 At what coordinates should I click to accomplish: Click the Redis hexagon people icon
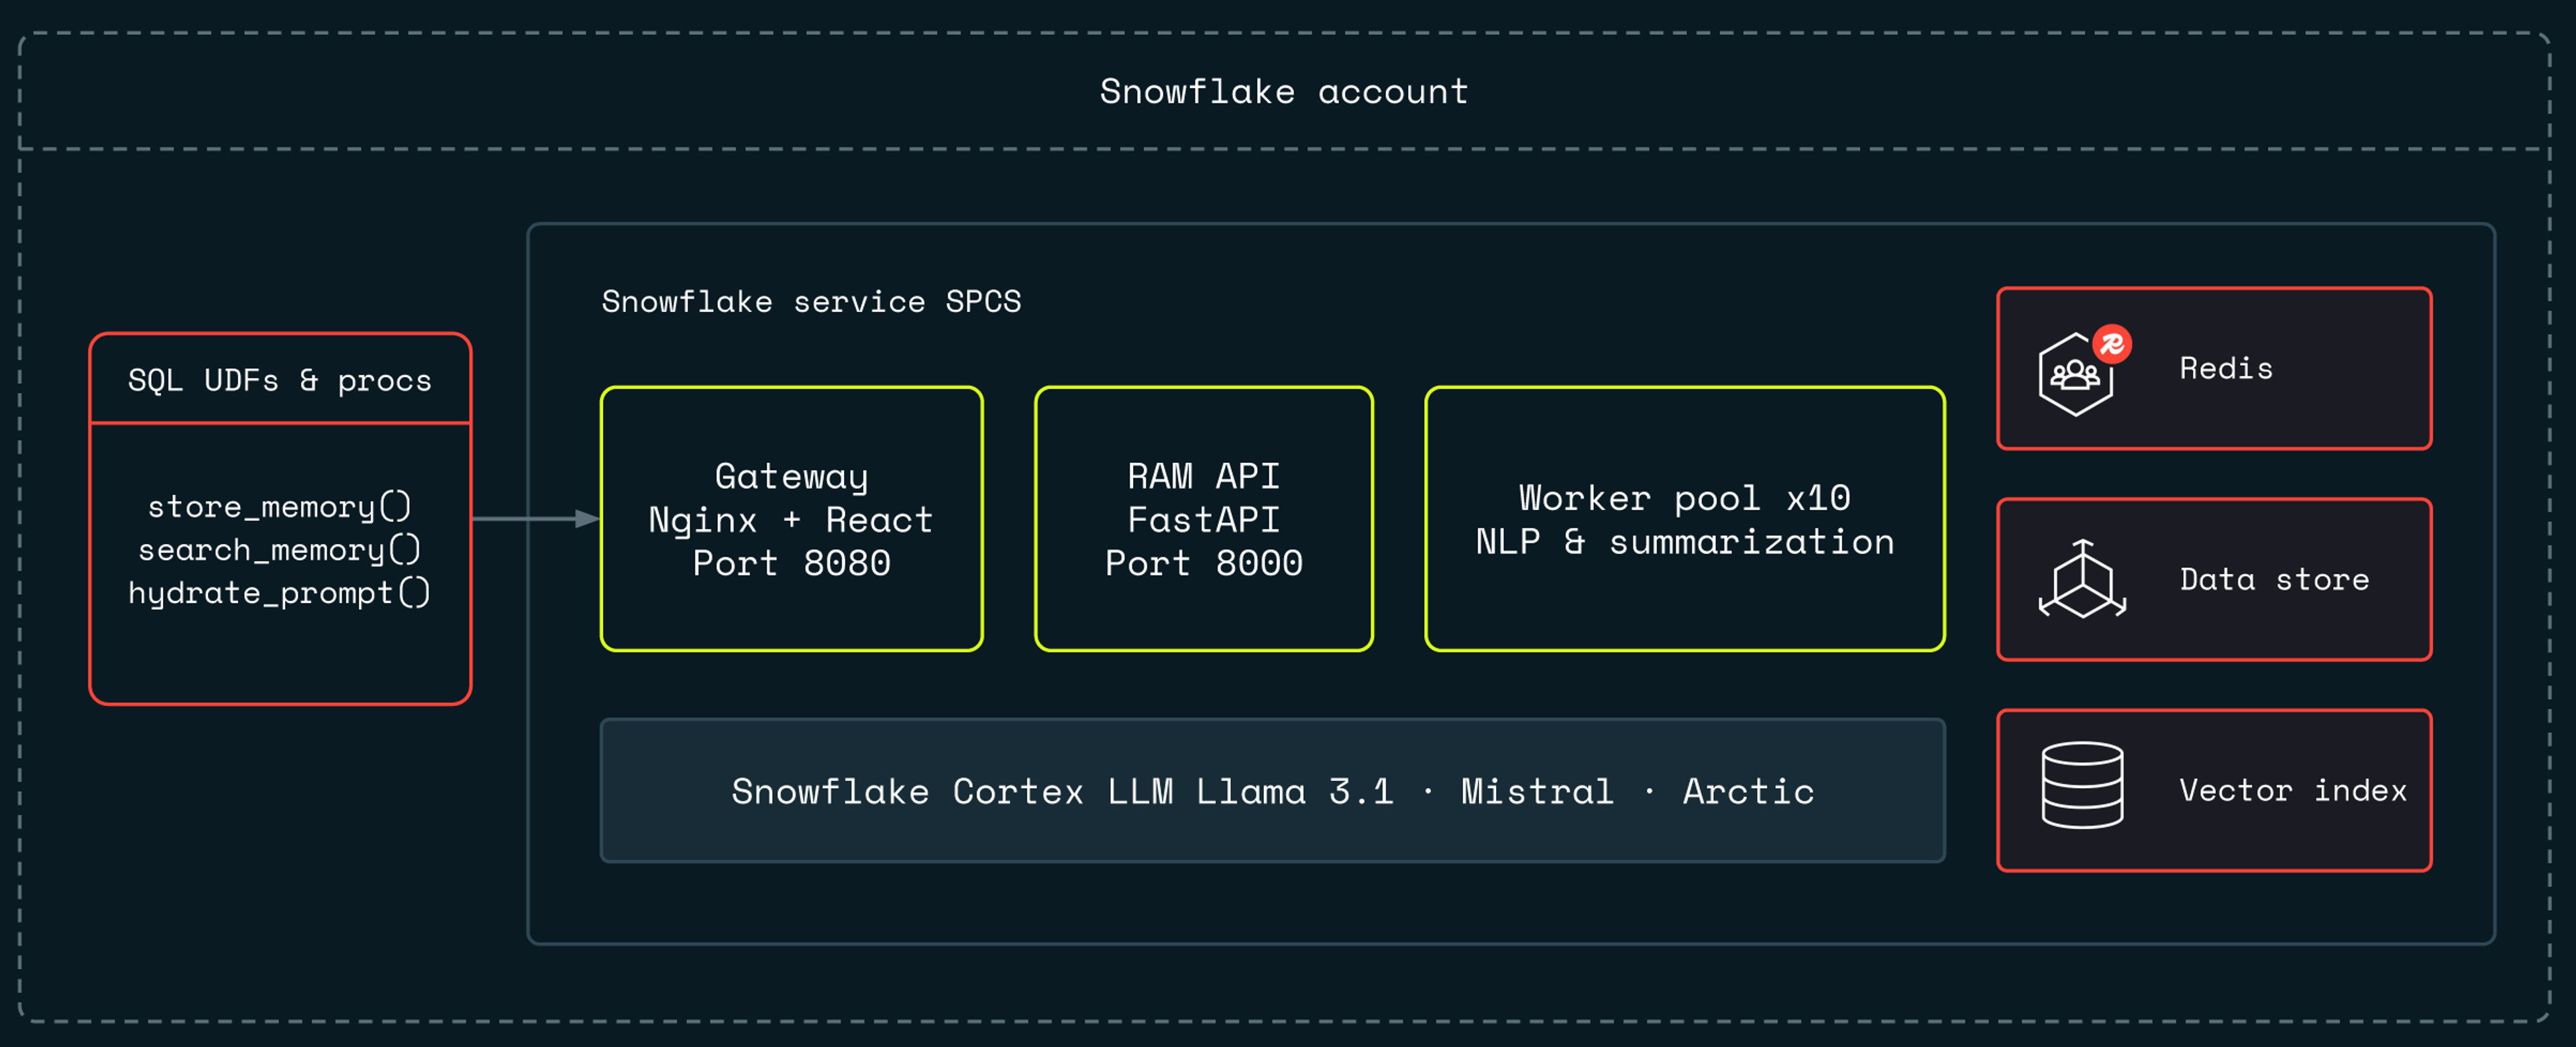point(2076,375)
